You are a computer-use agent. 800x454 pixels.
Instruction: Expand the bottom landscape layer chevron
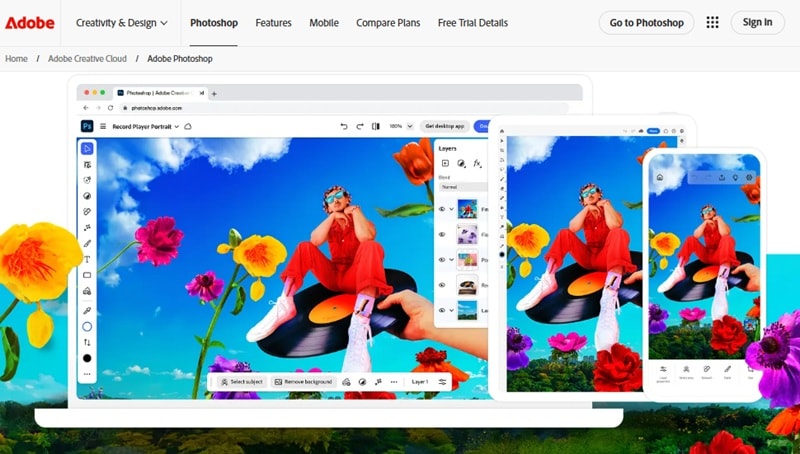[x=452, y=310]
